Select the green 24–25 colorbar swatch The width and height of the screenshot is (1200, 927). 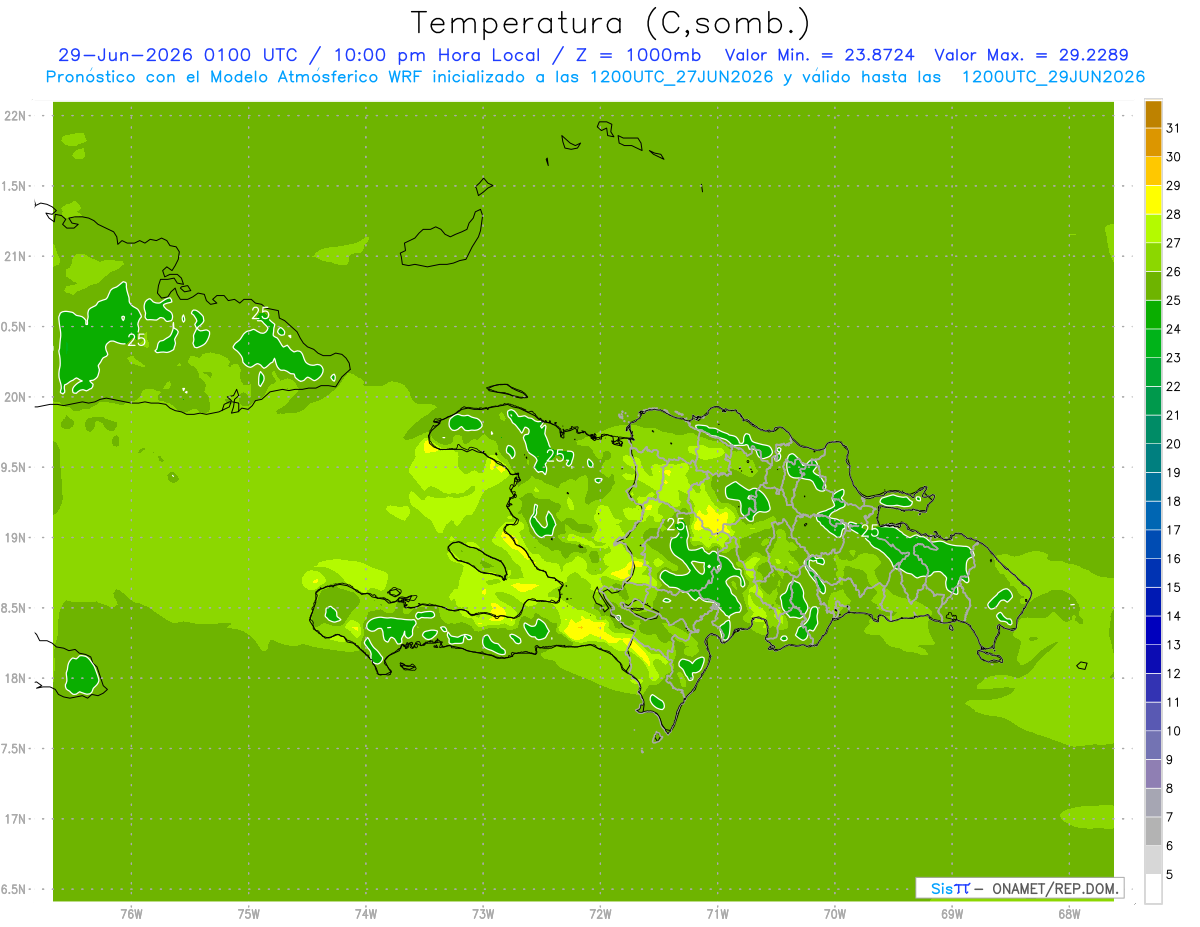pos(1153,315)
